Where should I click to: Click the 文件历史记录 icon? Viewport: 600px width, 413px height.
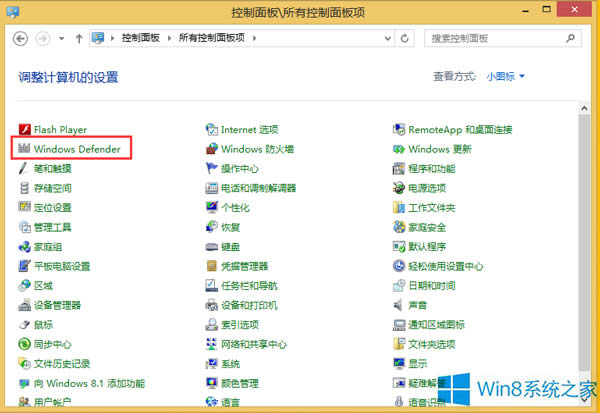click(x=24, y=363)
